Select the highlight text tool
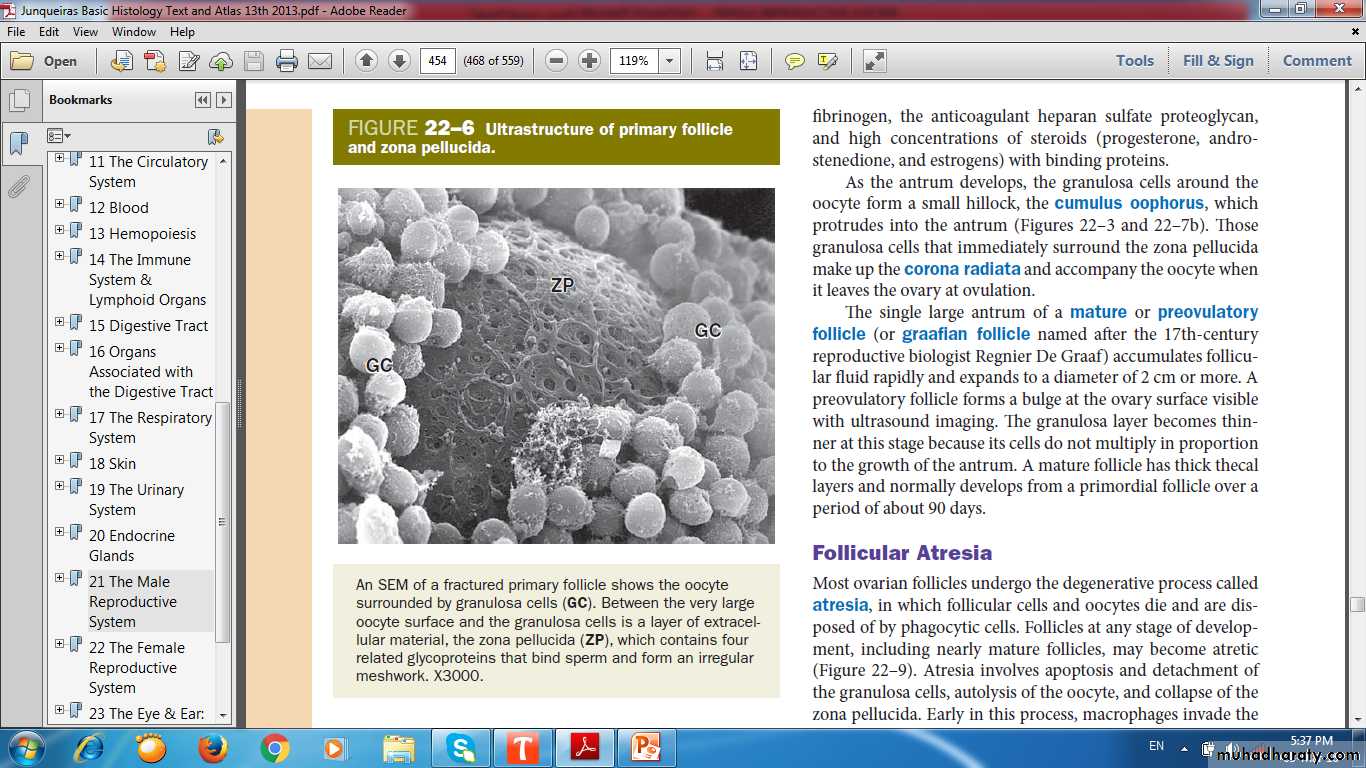The width and height of the screenshot is (1366, 768). 827,61
